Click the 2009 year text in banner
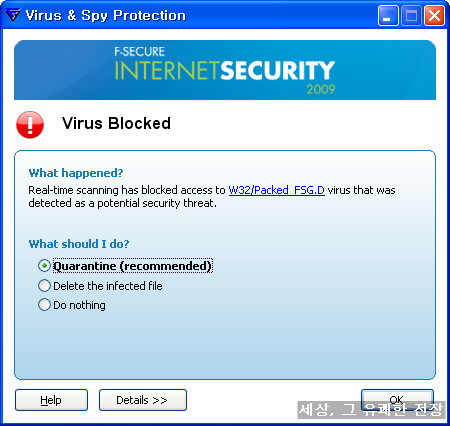This screenshot has width=450, height=426. click(321, 89)
